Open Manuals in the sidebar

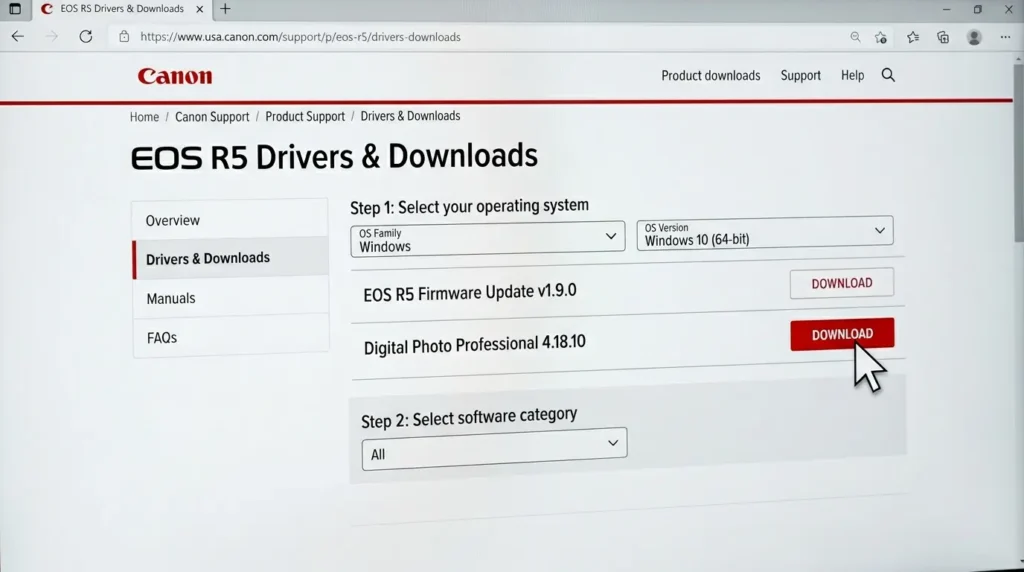[x=230, y=298]
